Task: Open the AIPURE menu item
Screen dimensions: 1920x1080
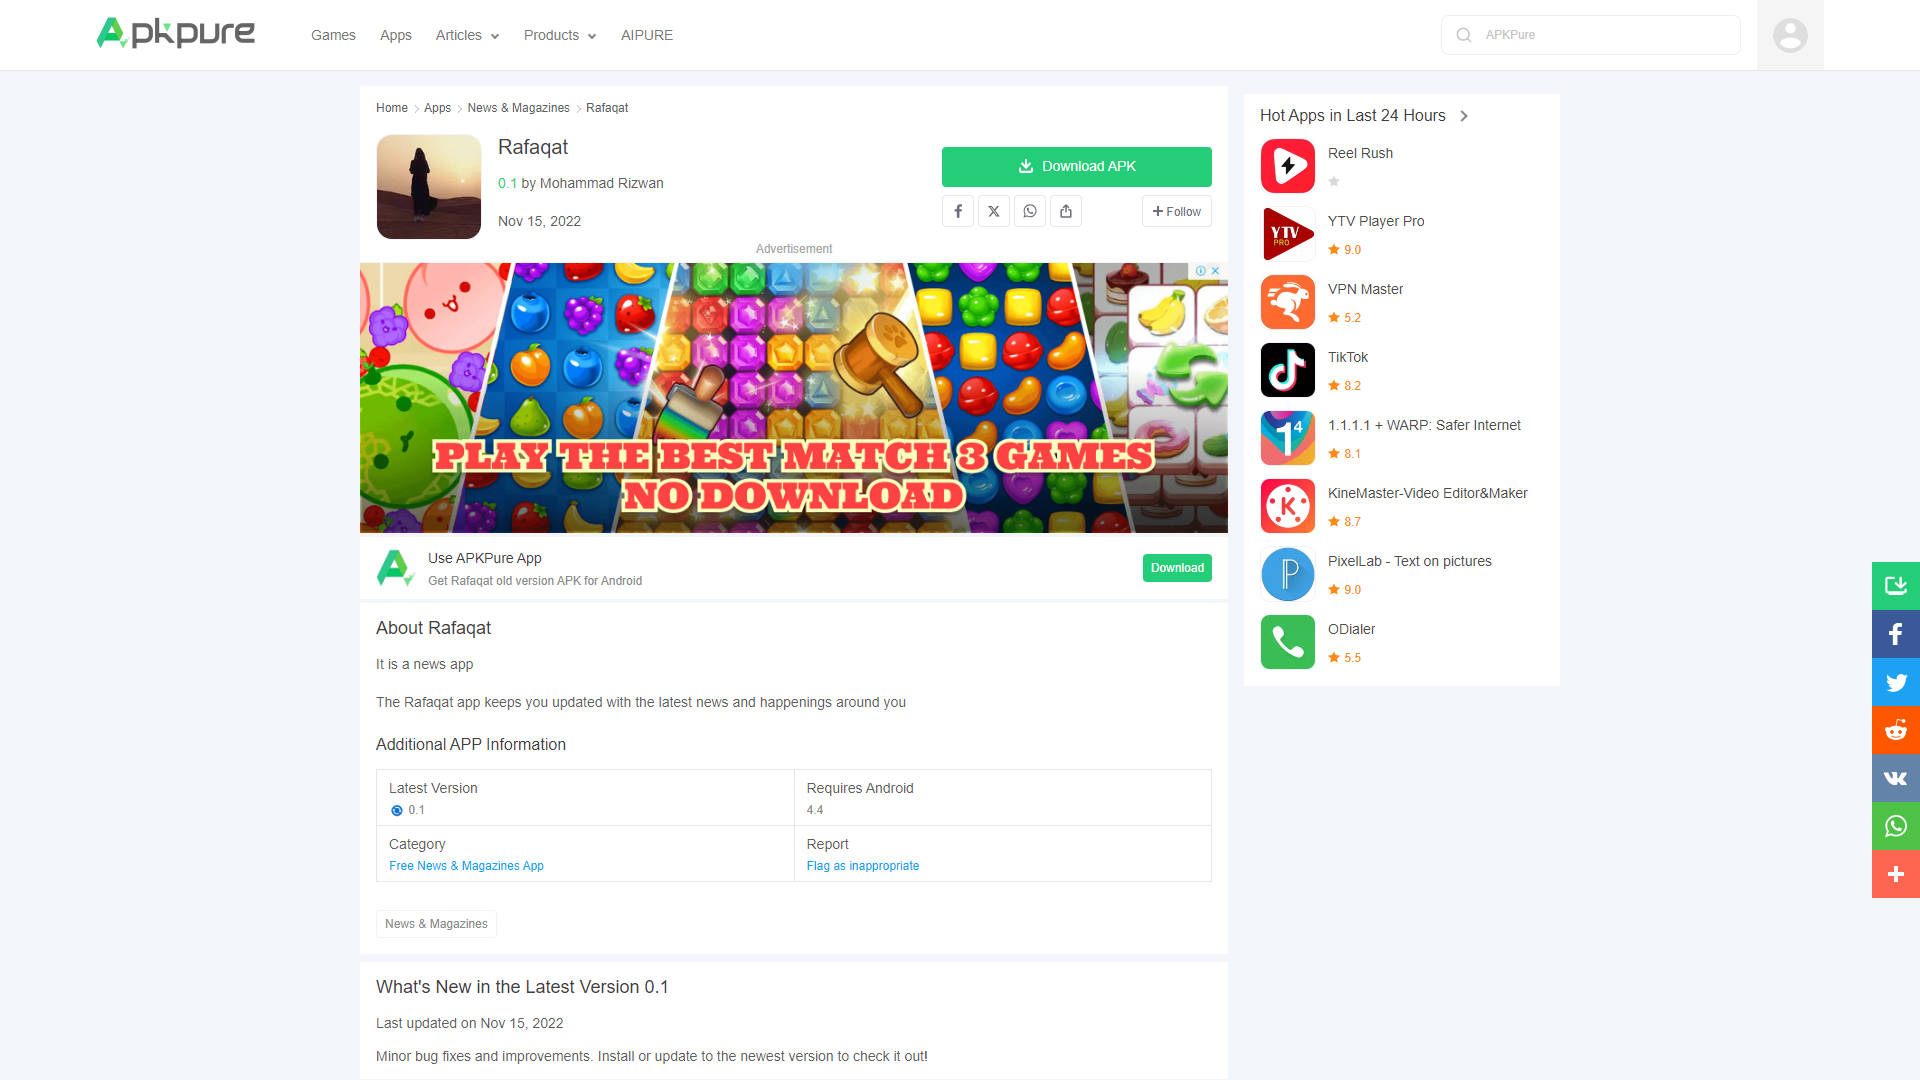Action: 647,35
